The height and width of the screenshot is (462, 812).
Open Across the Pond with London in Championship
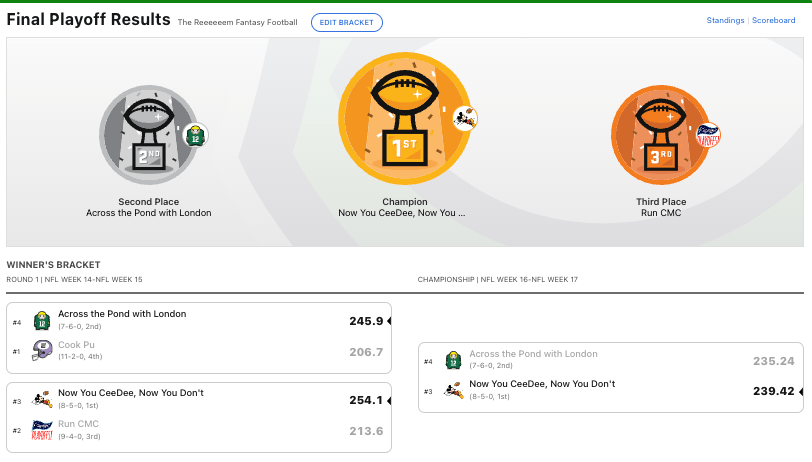(x=533, y=354)
